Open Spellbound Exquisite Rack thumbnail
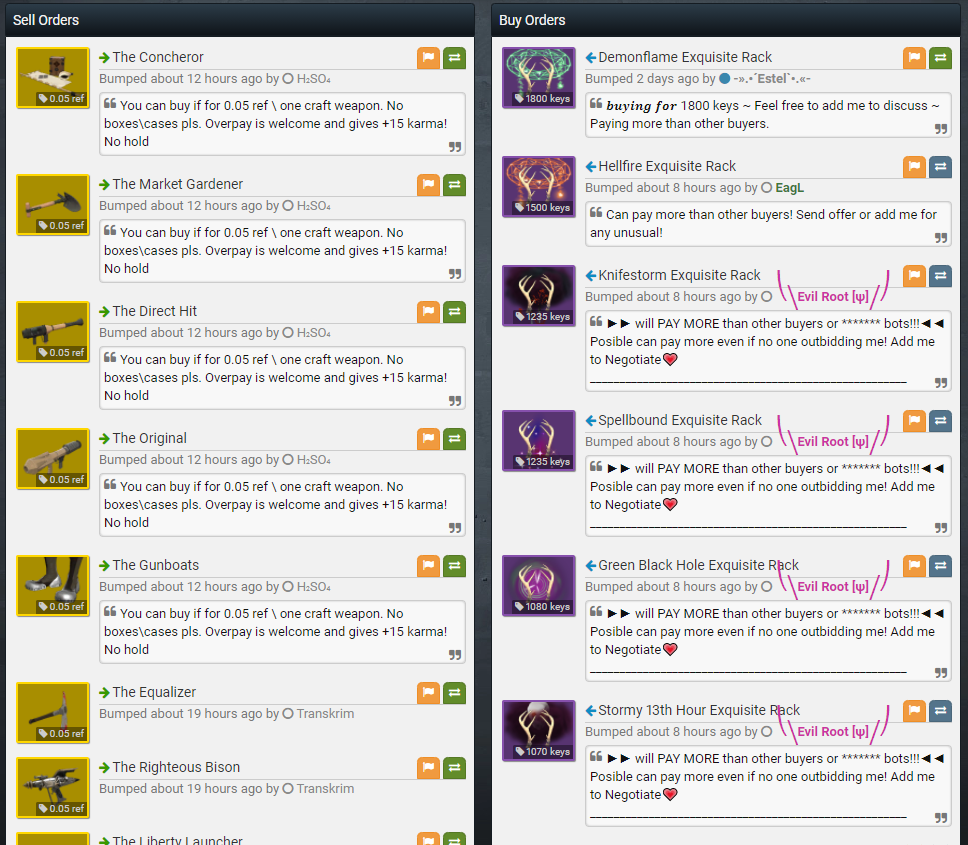 [x=539, y=441]
